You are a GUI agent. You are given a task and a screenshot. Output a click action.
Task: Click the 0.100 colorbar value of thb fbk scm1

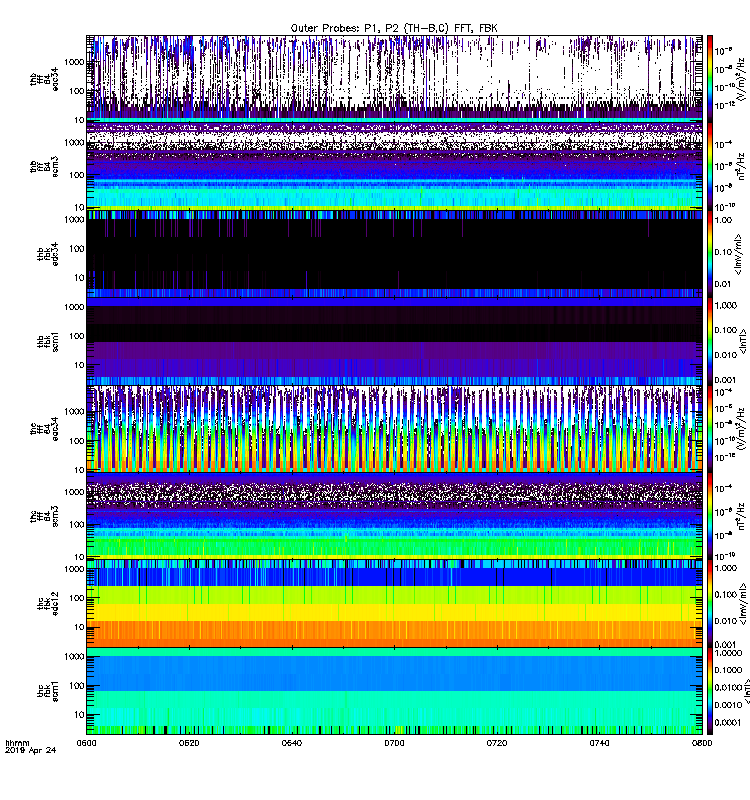tap(726, 330)
